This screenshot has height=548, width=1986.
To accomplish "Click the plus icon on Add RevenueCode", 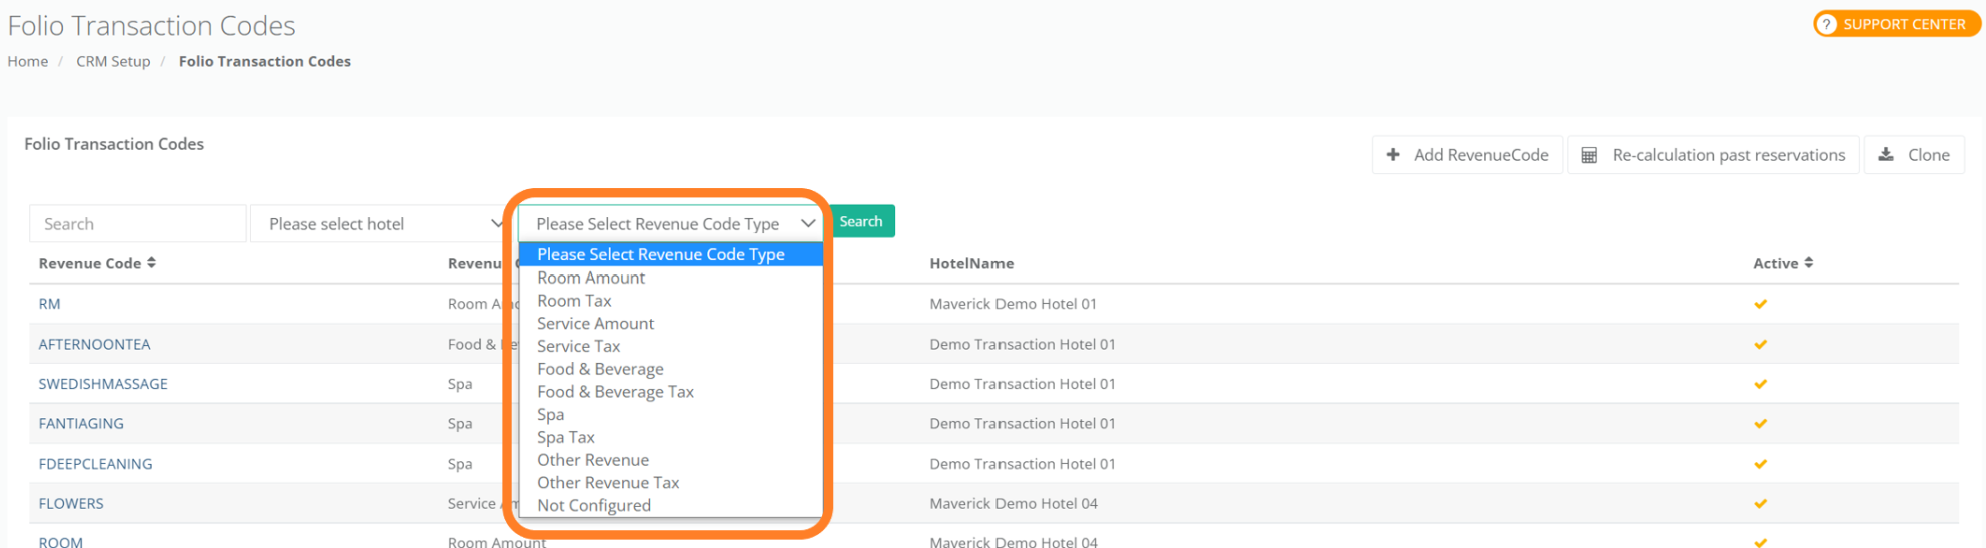I will [1393, 155].
